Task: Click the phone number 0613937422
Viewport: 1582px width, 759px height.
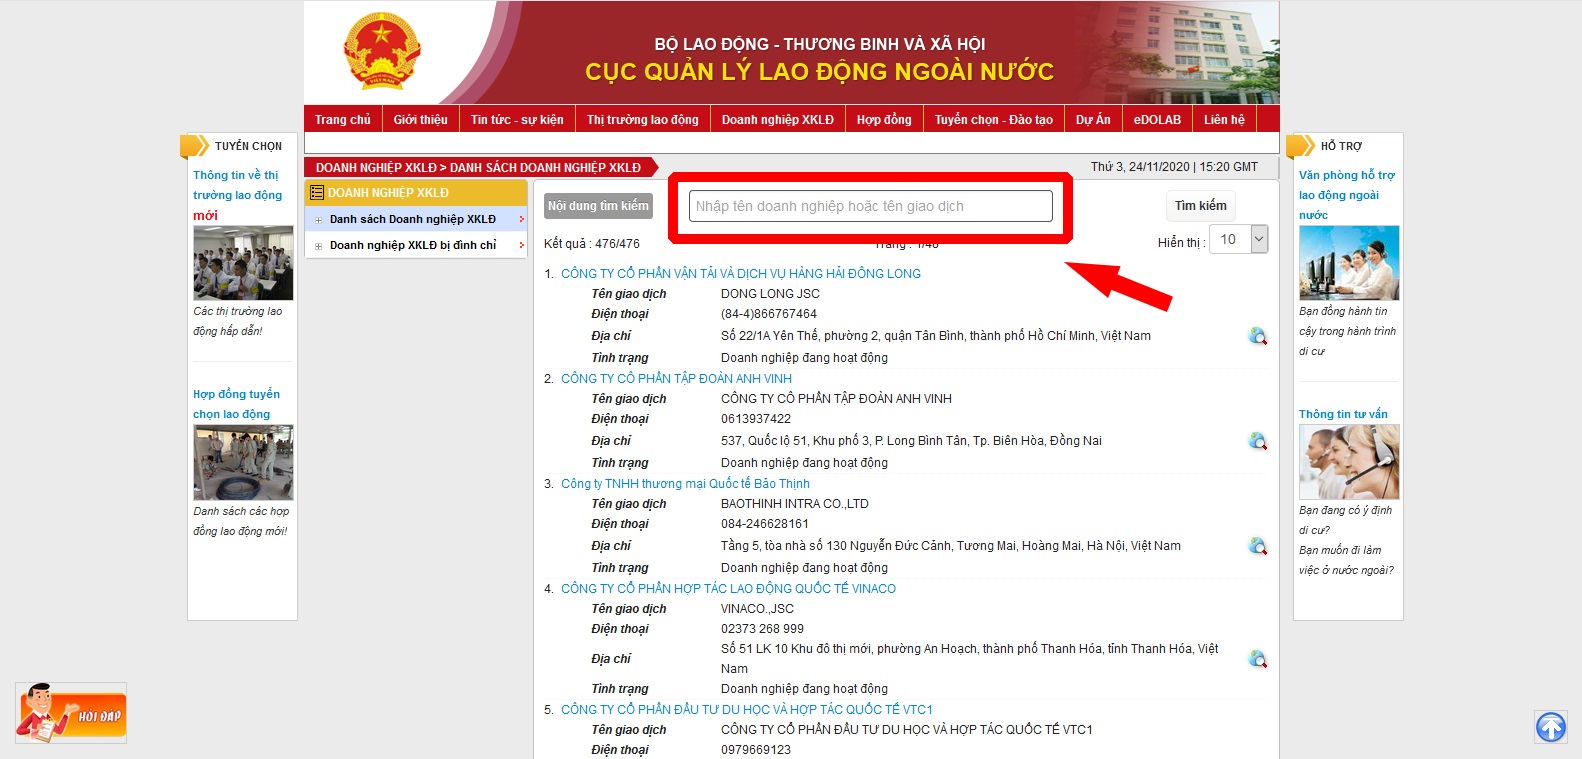Action: [x=756, y=419]
